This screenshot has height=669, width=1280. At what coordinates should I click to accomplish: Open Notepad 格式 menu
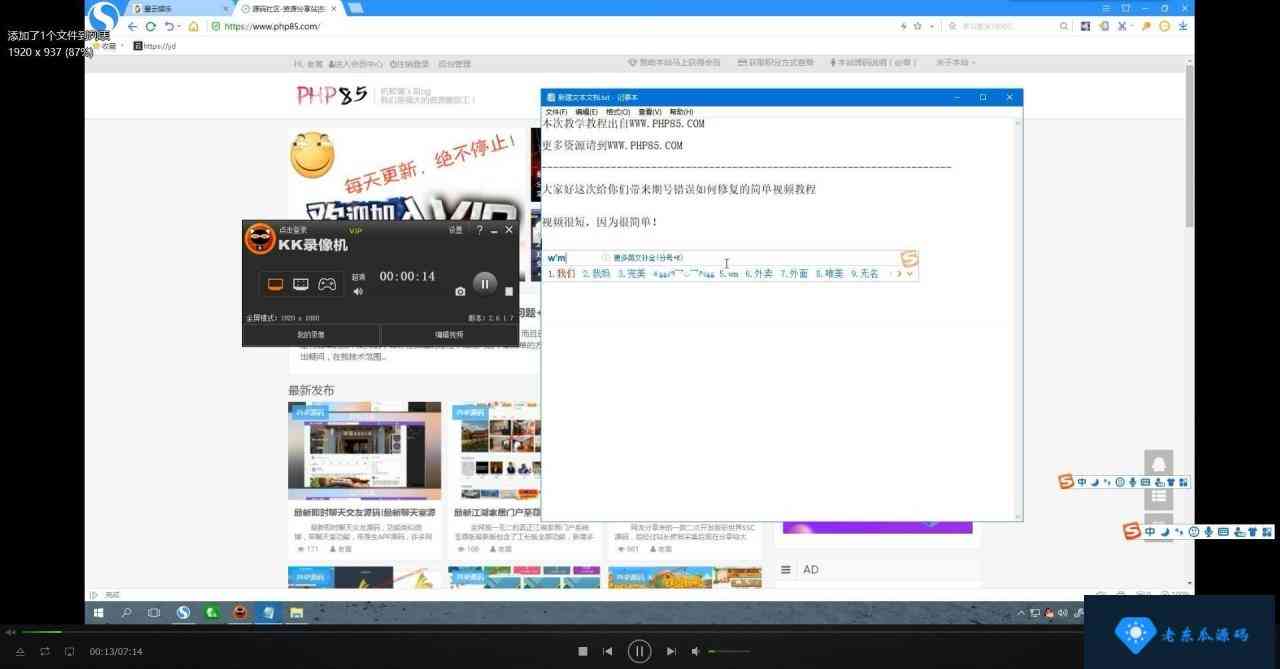tap(618, 112)
